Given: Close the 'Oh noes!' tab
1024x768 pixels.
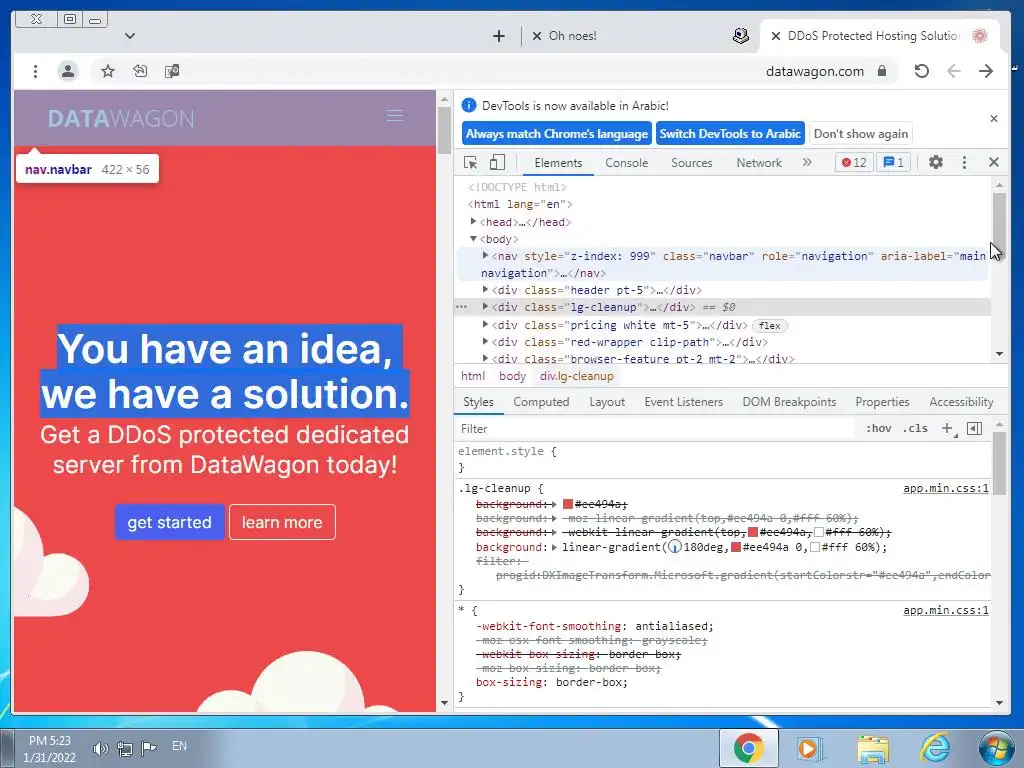Looking at the screenshot, I should 537,36.
